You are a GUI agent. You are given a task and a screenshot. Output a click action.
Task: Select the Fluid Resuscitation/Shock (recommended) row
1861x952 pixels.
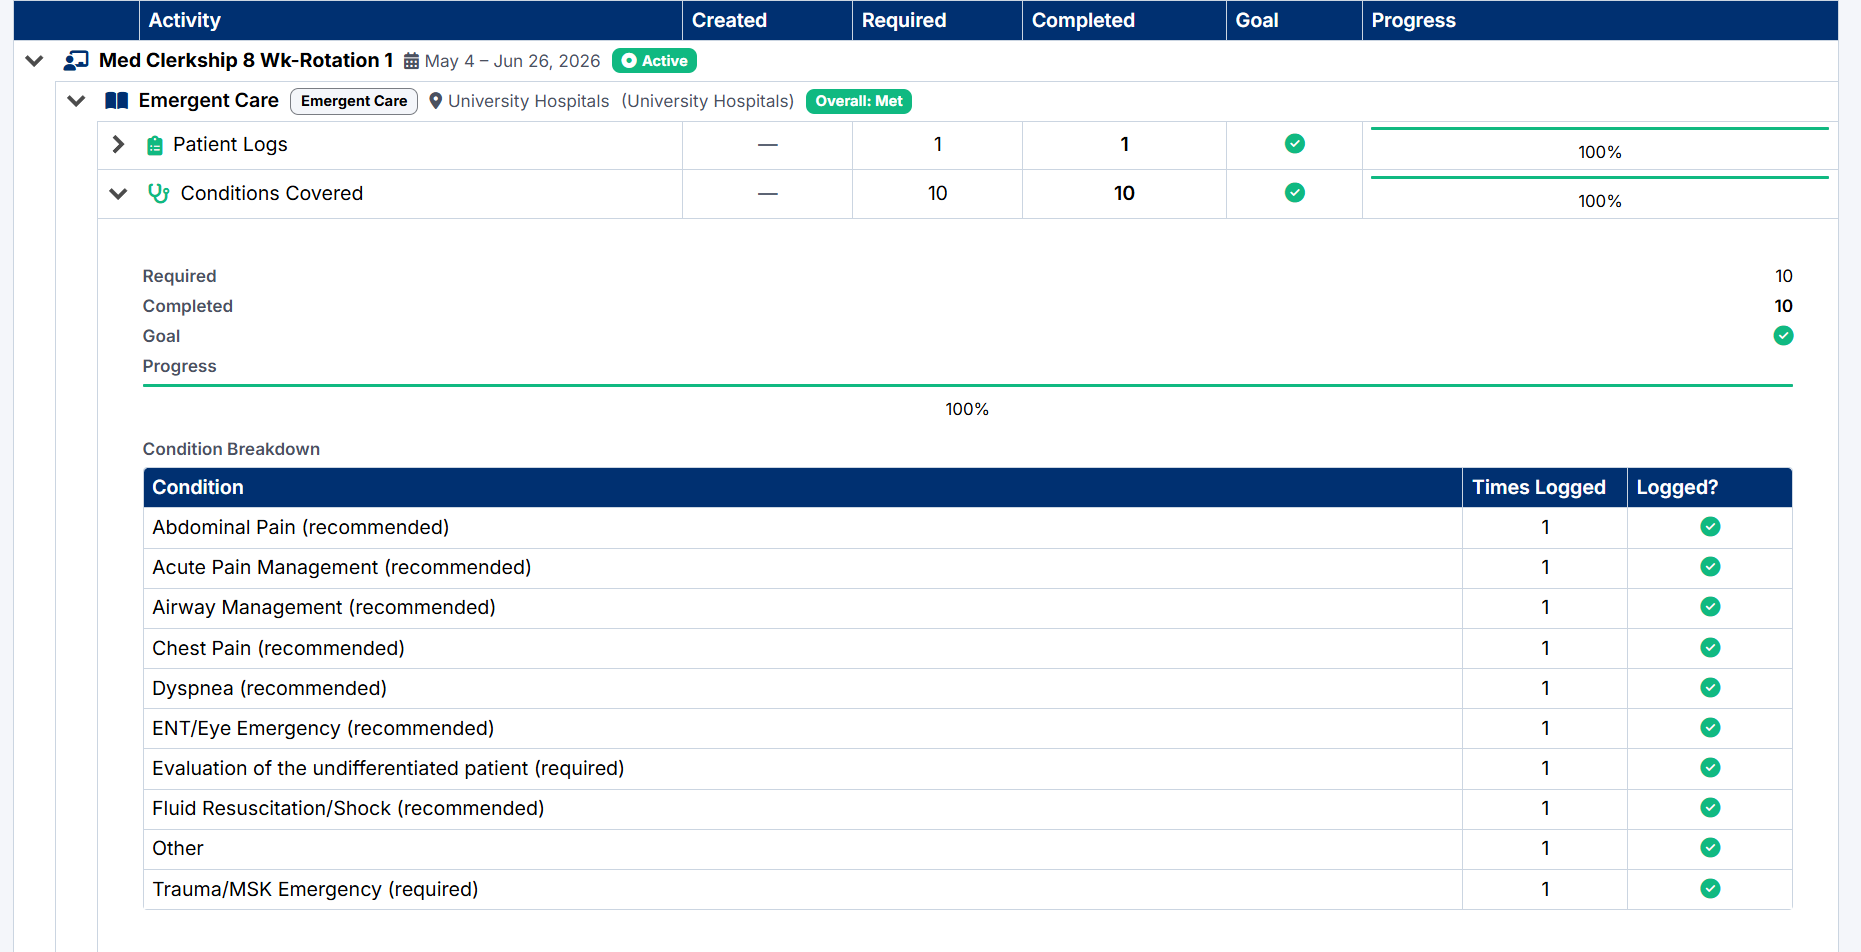click(x=968, y=809)
